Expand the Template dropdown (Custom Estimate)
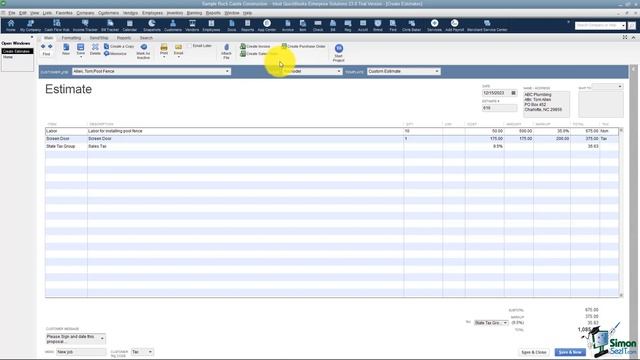This screenshot has height=360, width=640. 437,71
